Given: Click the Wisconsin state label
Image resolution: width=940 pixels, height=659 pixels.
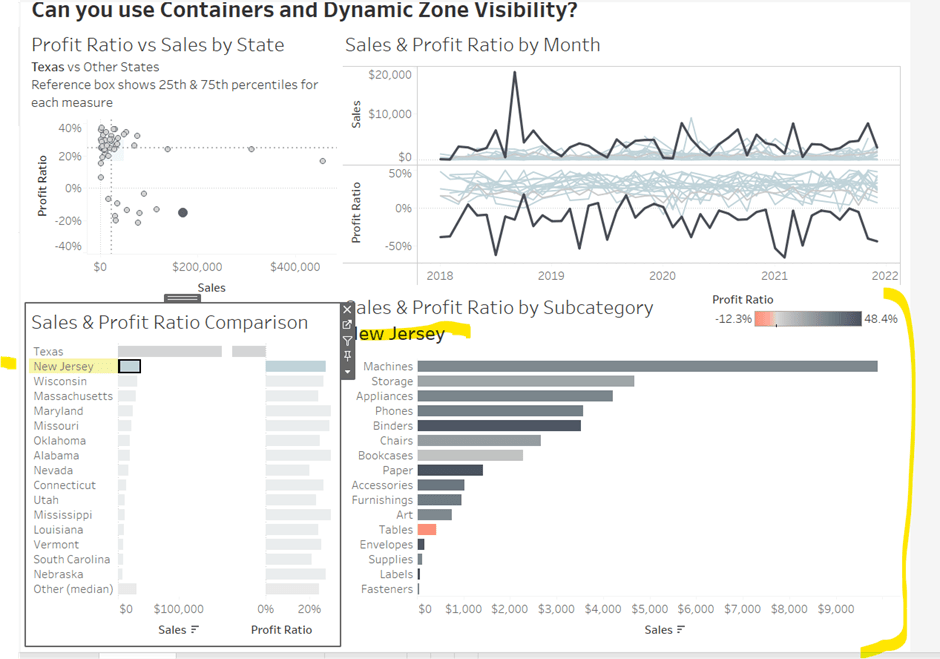Looking at the screenshot, I should click(60, 381).
